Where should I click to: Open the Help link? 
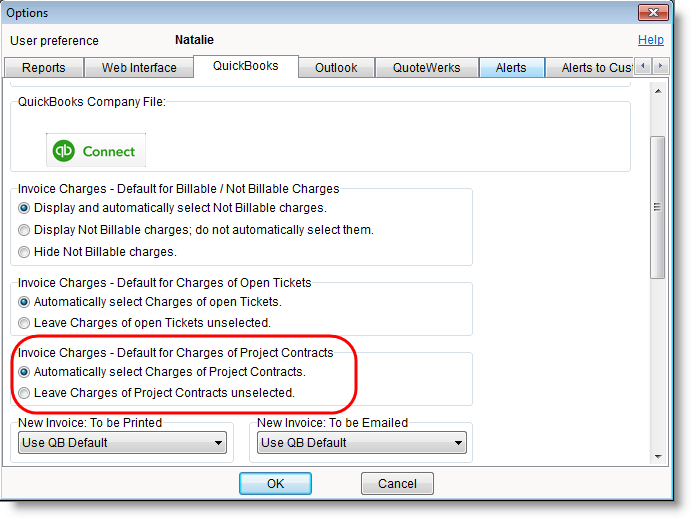[x=650, y=40]
